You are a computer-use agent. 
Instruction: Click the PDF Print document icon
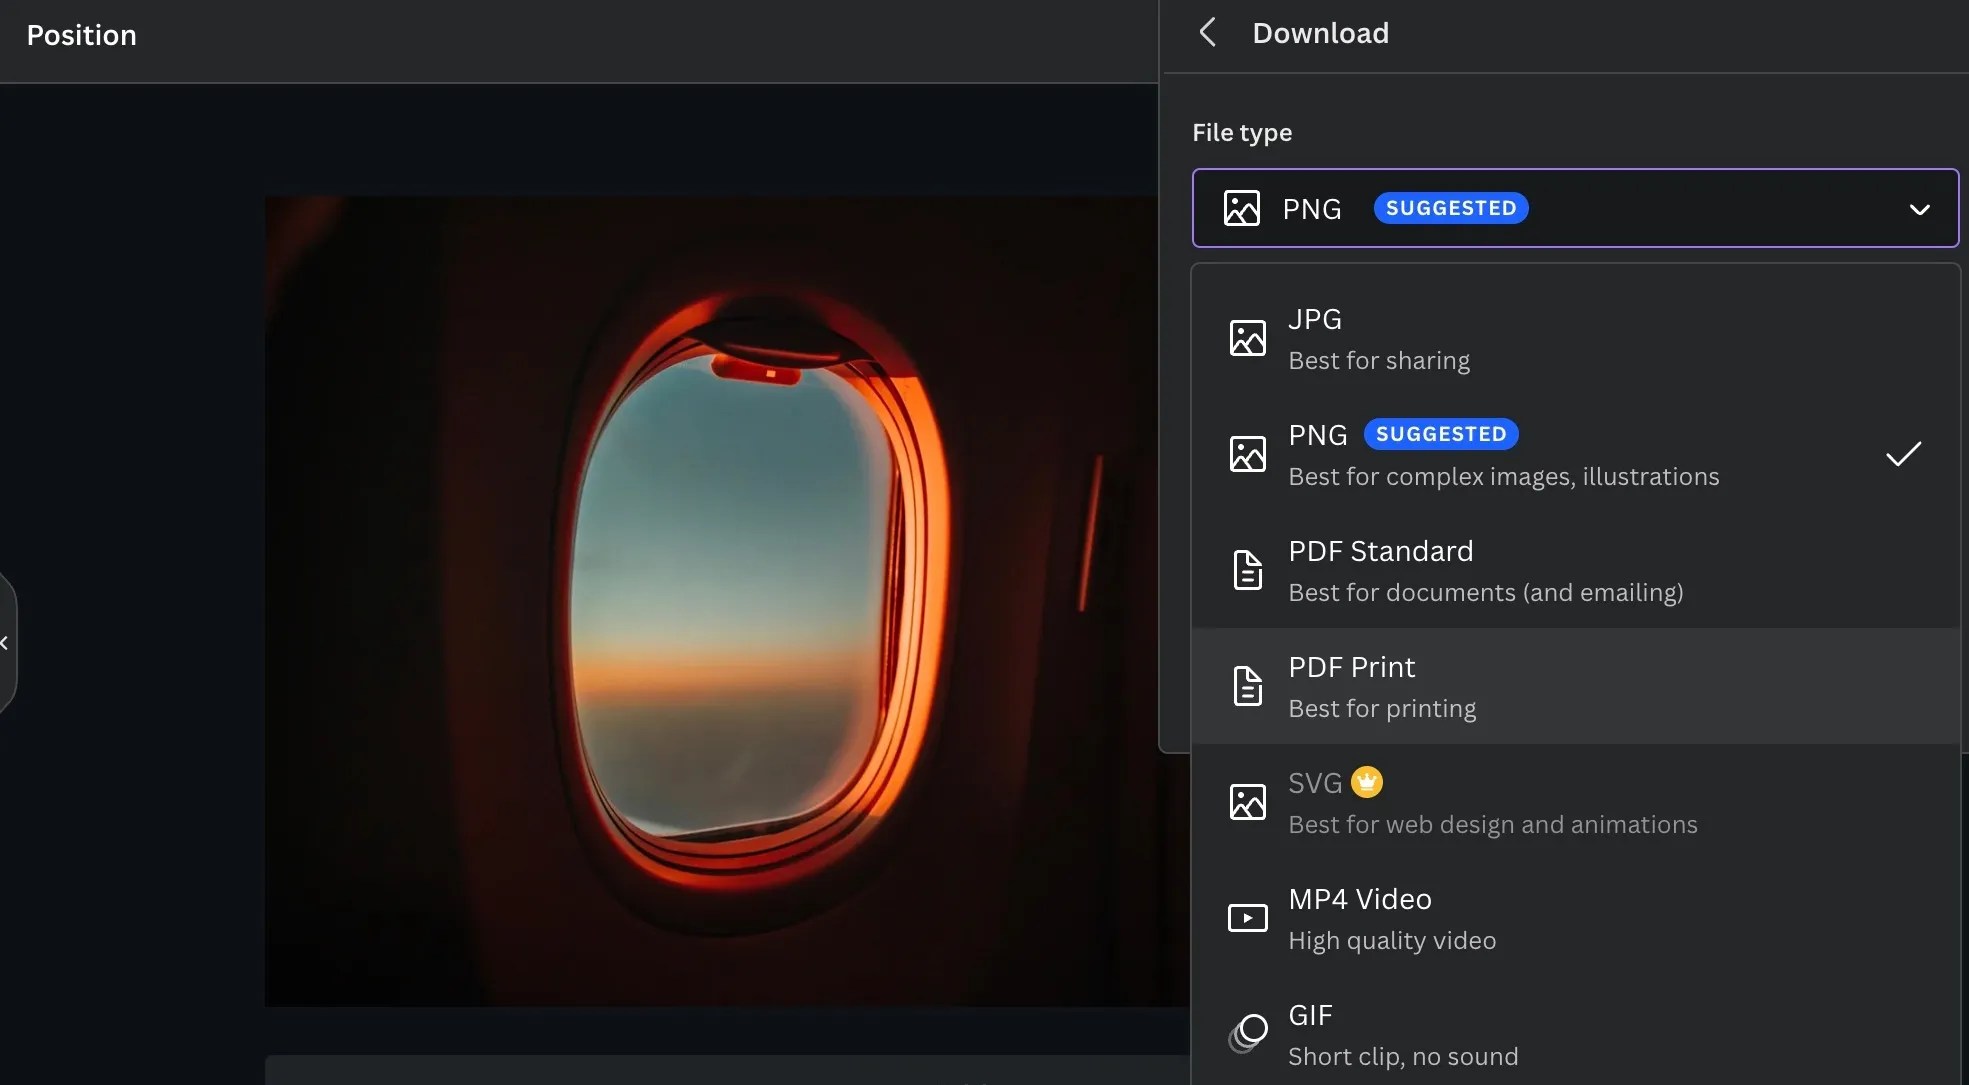[1247, 686]
